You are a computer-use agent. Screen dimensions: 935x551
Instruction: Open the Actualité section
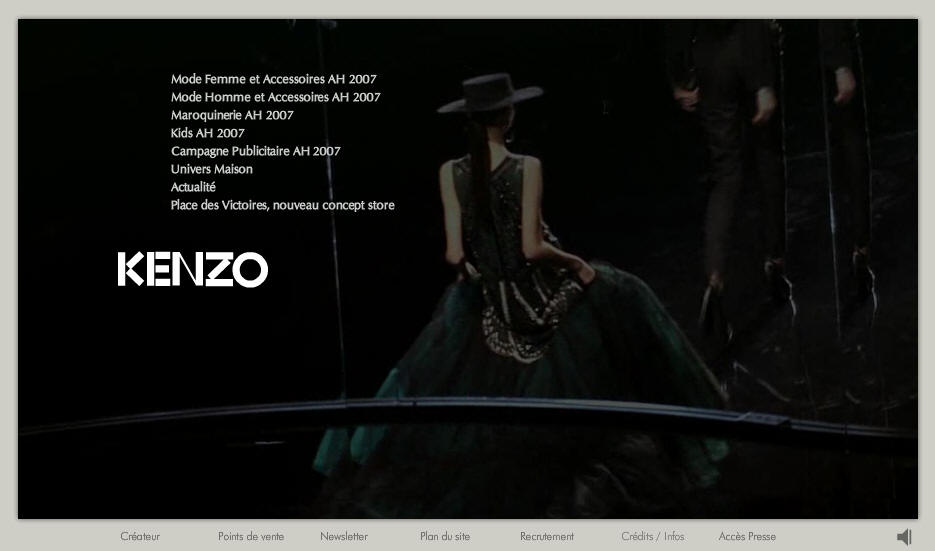(193, 187)
